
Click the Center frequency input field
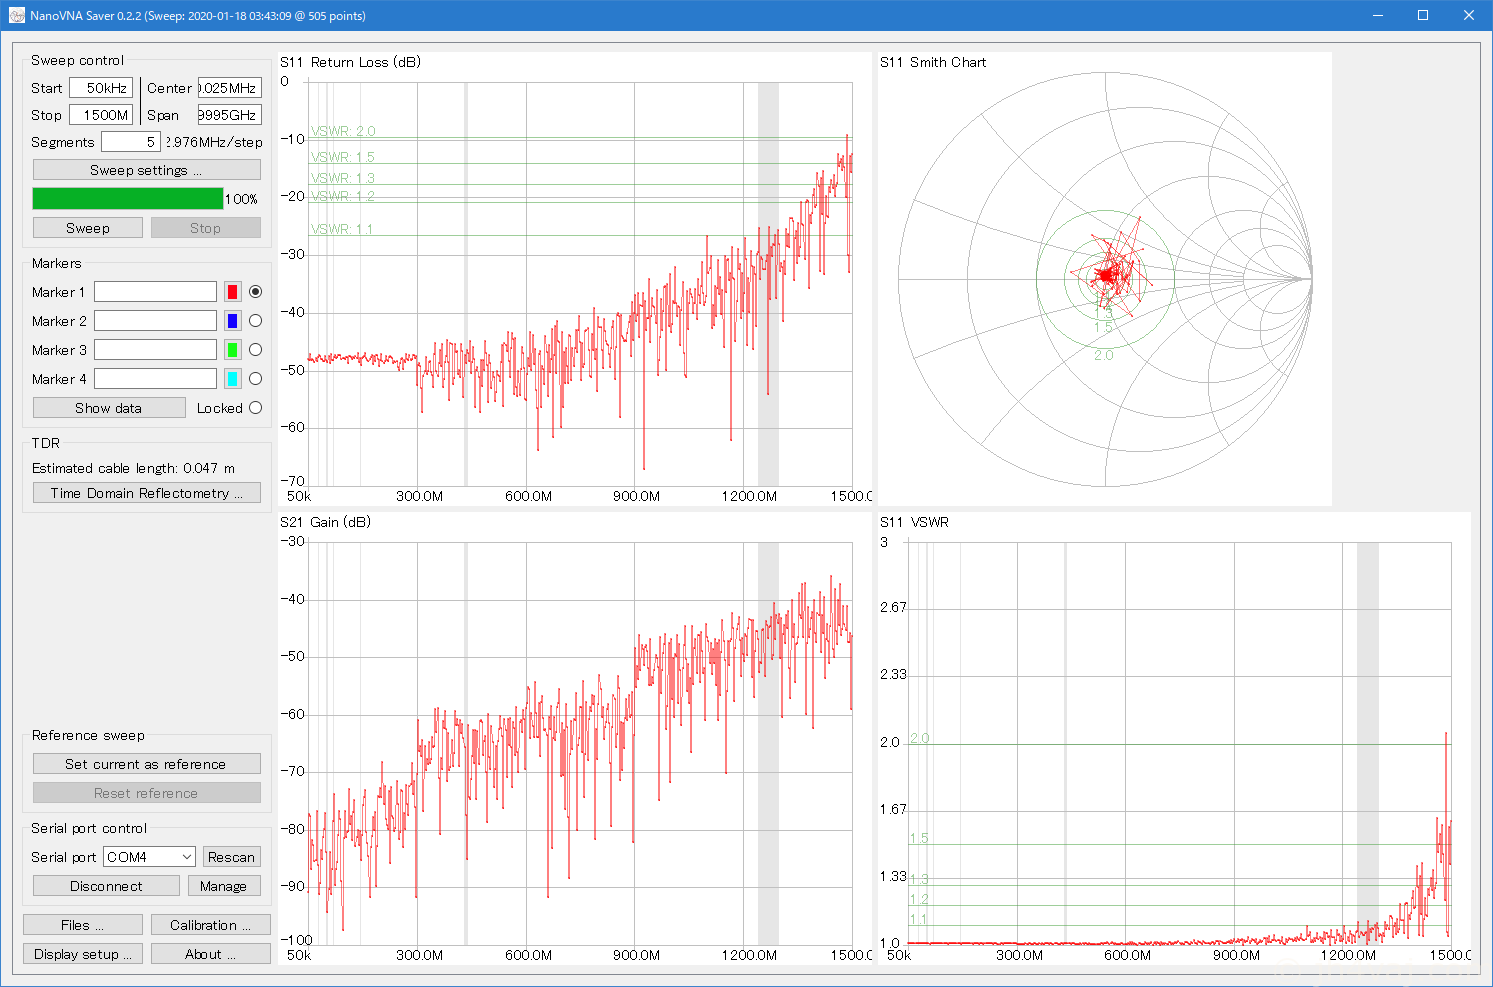230,88
